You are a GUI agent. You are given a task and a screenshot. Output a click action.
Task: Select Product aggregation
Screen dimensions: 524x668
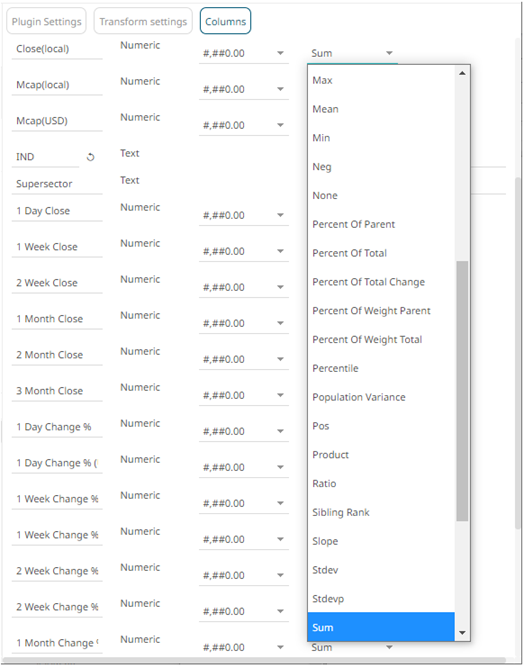pyautogui.click(x=381, y=455)
